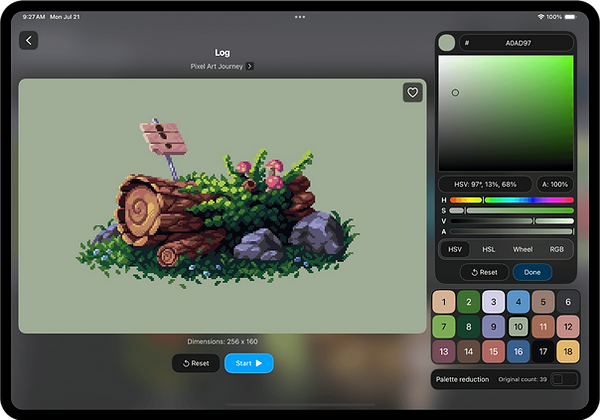Click the Dimensions: 256 x 160 text
Screen dimensions: 600x420
pyautogui.click(x=222, y=341)
